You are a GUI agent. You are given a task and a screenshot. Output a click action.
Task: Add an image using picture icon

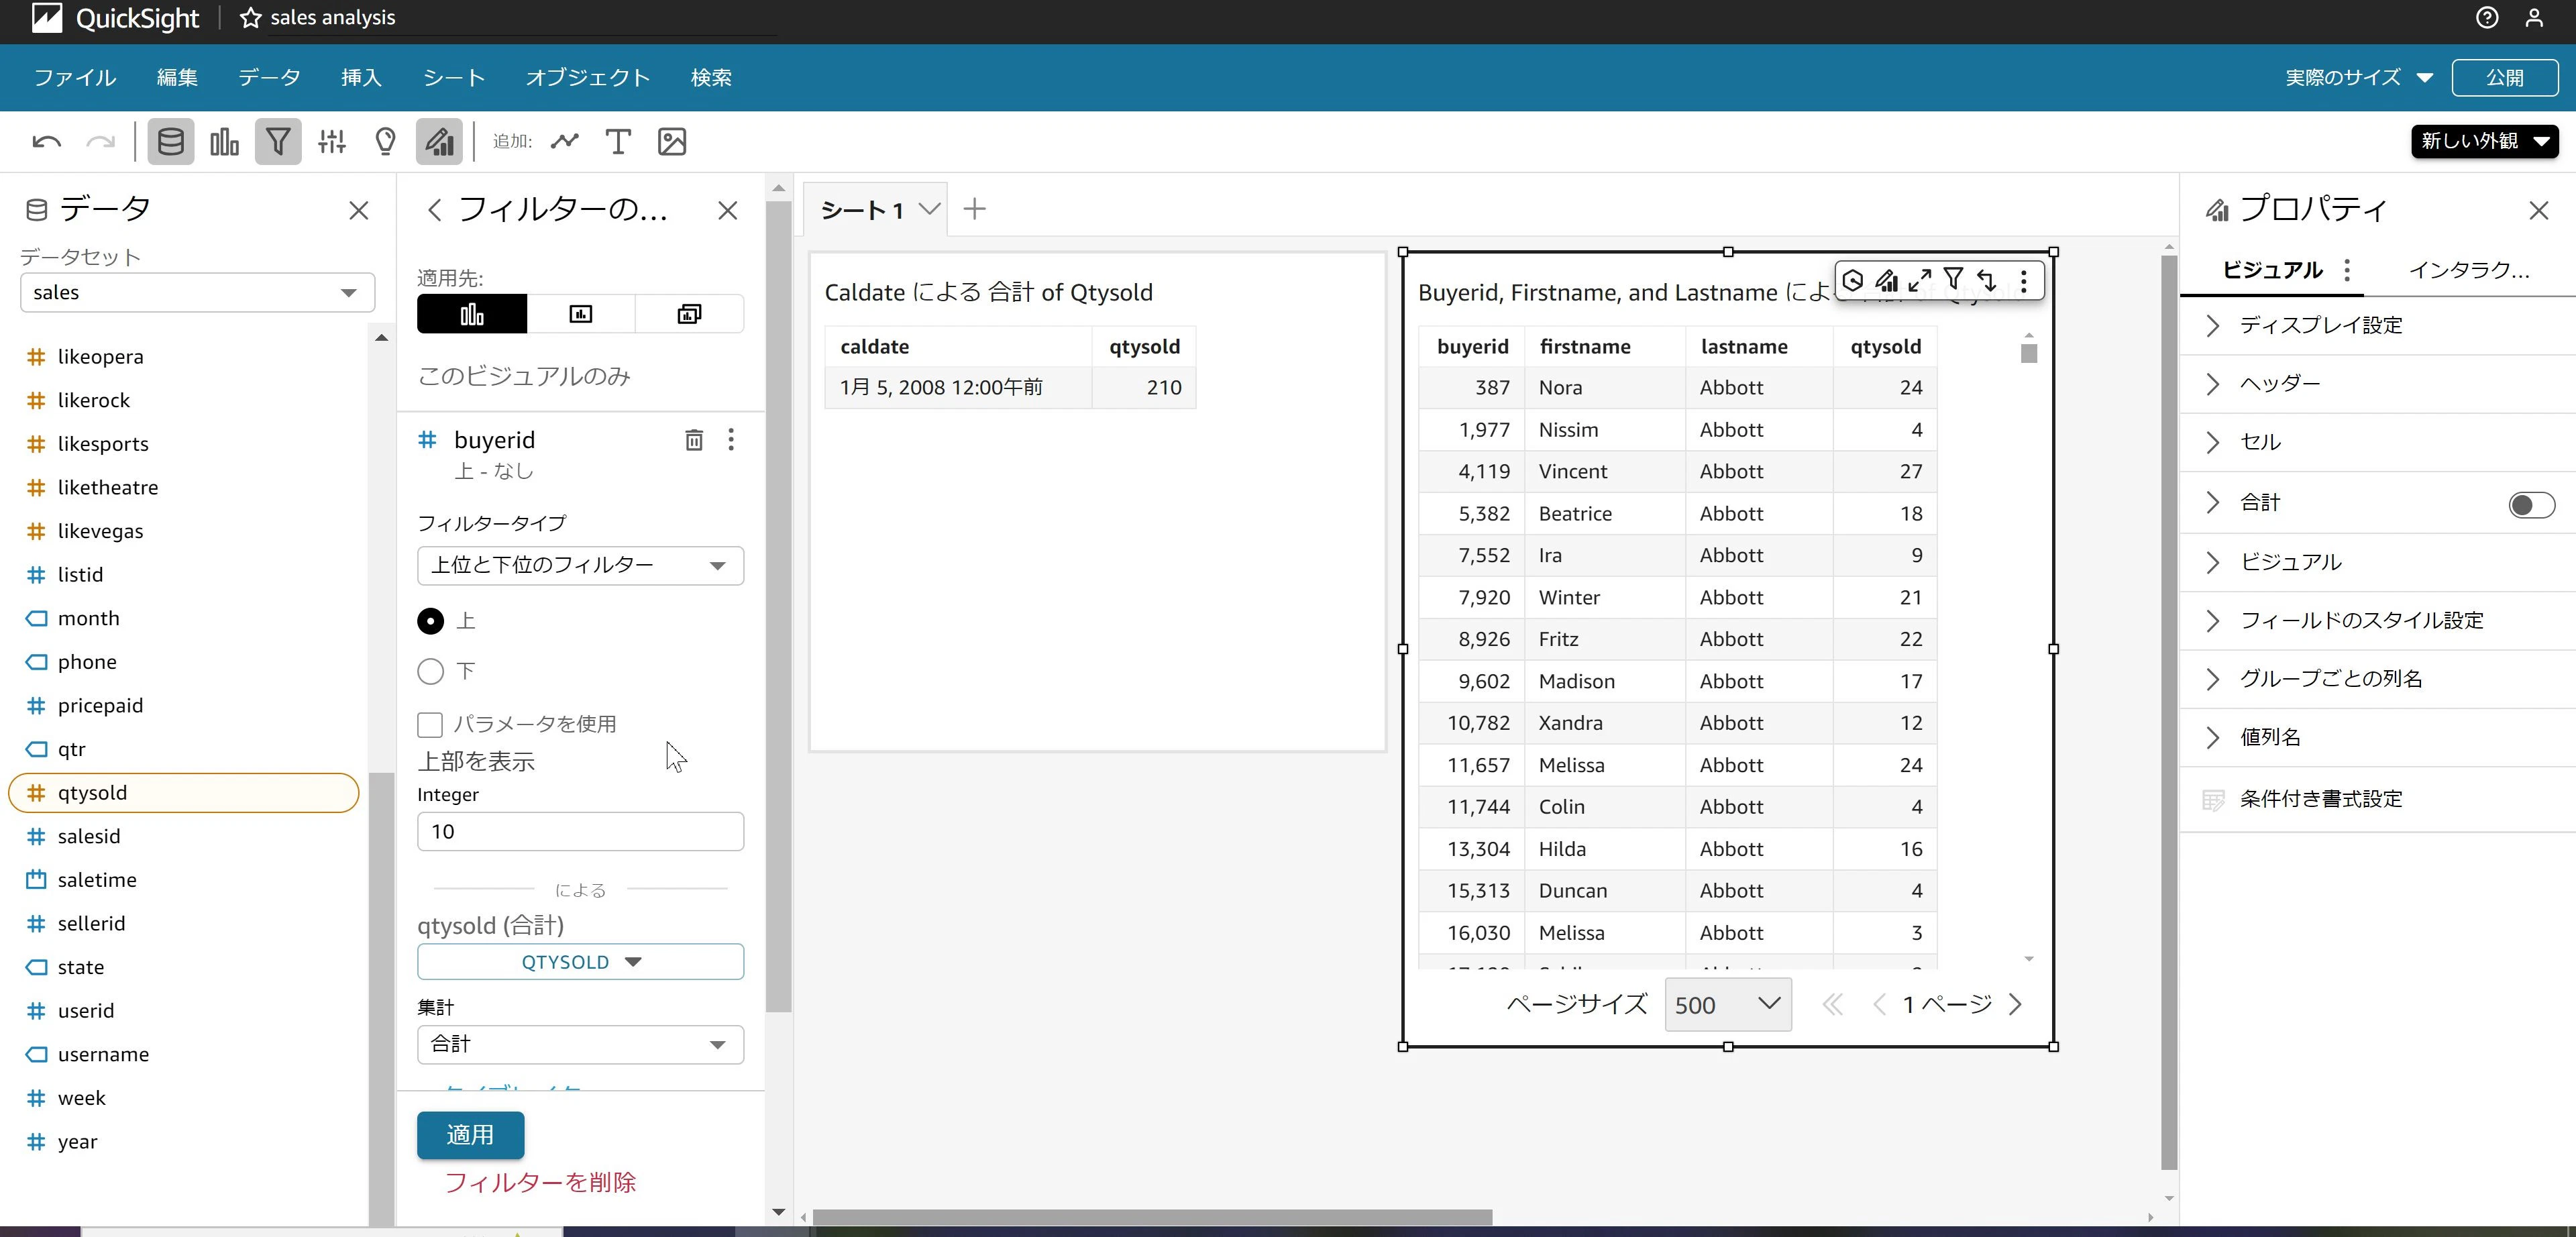(672, 141)
